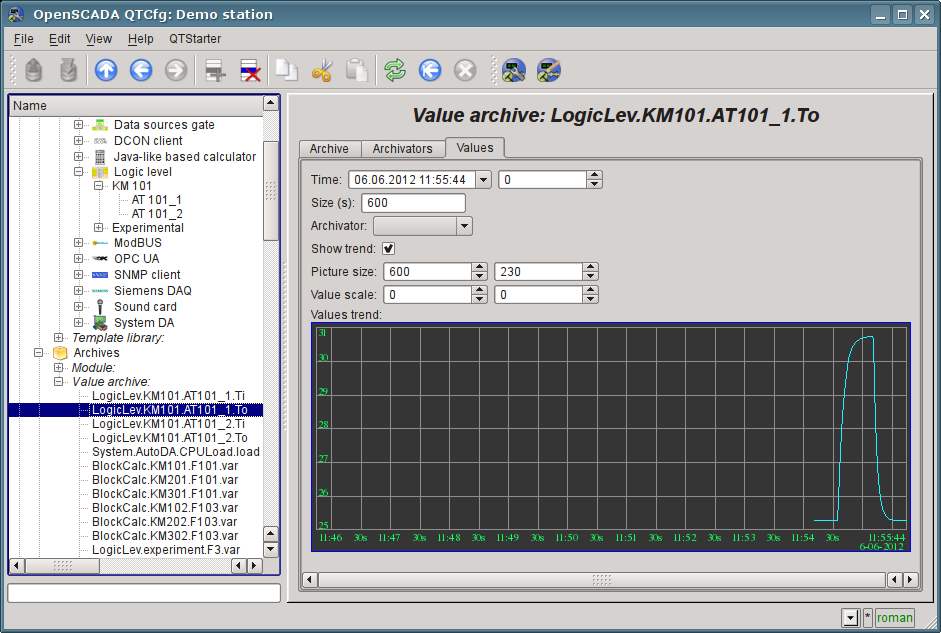This screenshot has height=633, width=941.
Task: Open the File menu
Action: tap(23, 39)
